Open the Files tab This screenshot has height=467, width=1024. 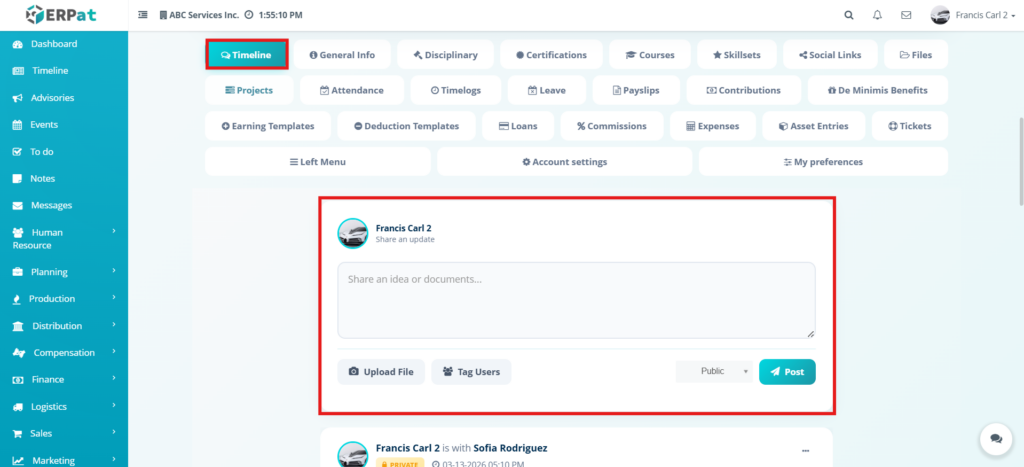[916, 55]
